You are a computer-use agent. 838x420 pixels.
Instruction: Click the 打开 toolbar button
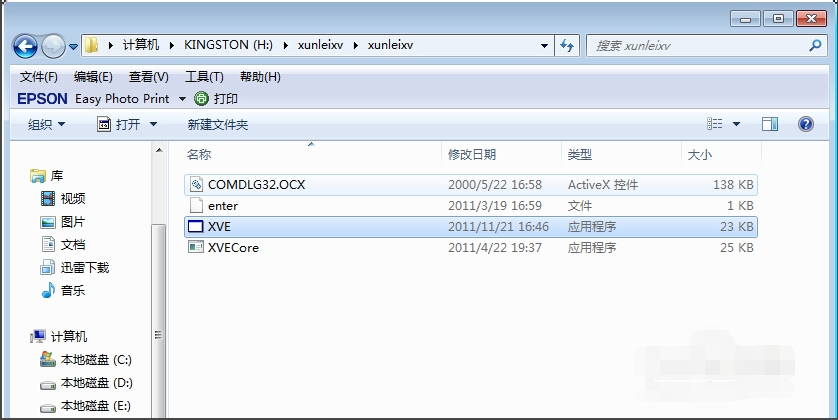click(119, 125)
